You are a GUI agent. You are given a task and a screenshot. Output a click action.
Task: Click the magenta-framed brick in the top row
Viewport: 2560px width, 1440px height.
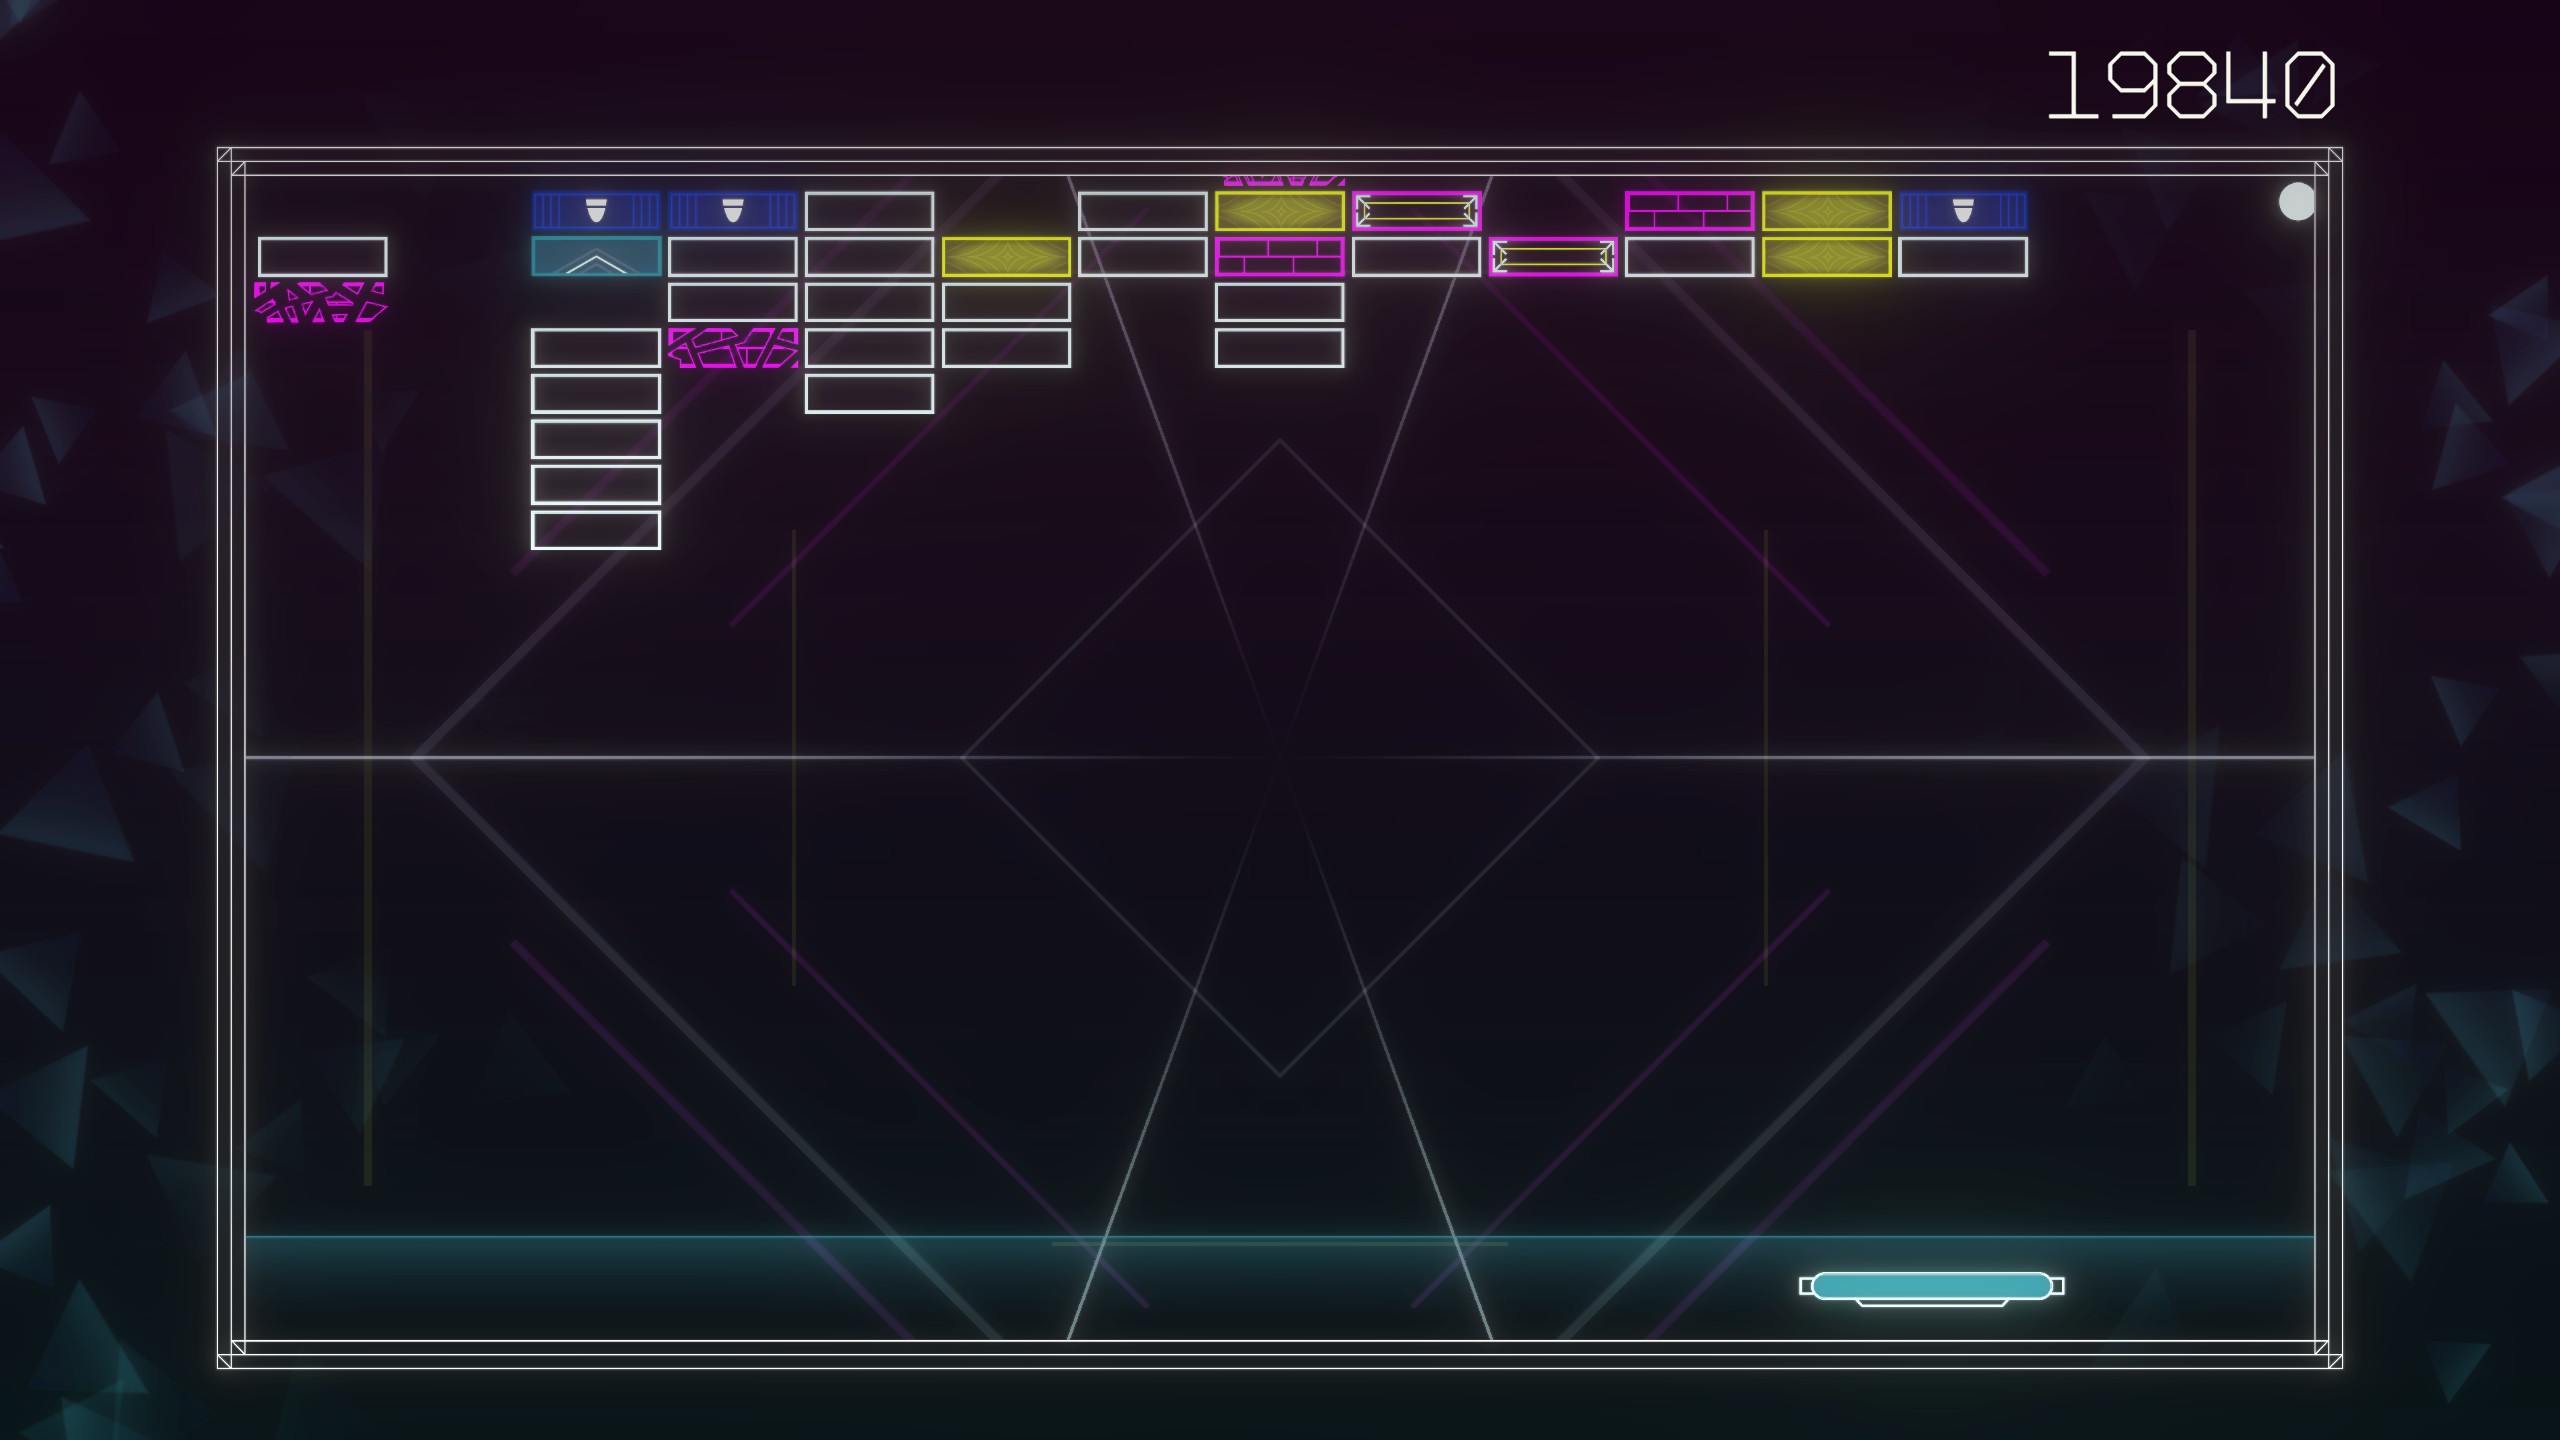(x=1416, y=211)
